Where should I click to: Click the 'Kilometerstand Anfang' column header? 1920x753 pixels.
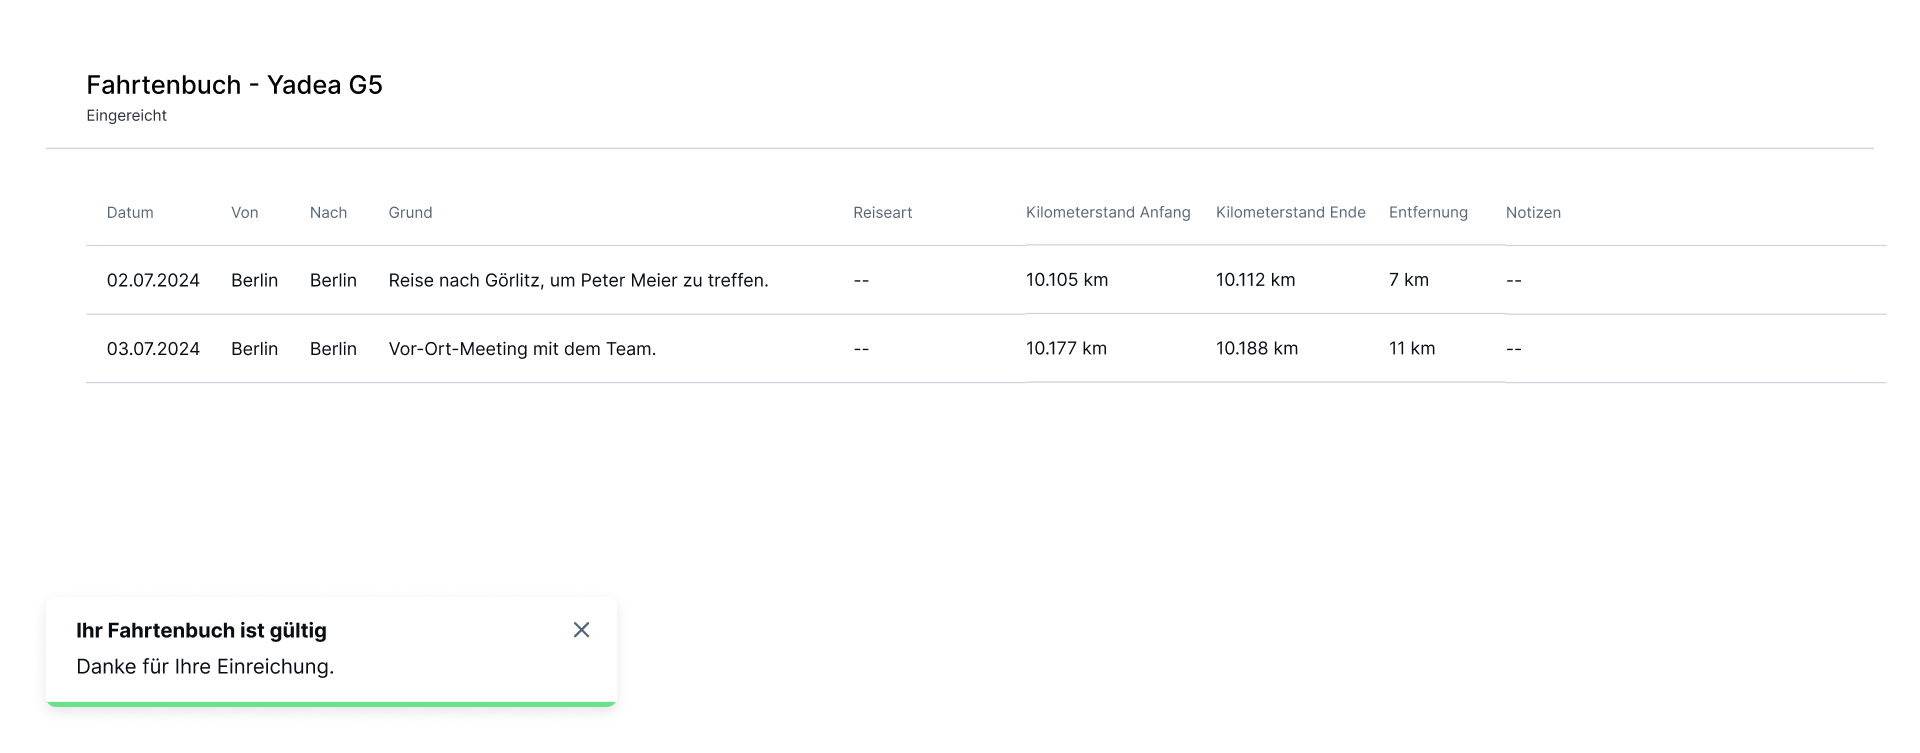click(x=1108, y=213)
